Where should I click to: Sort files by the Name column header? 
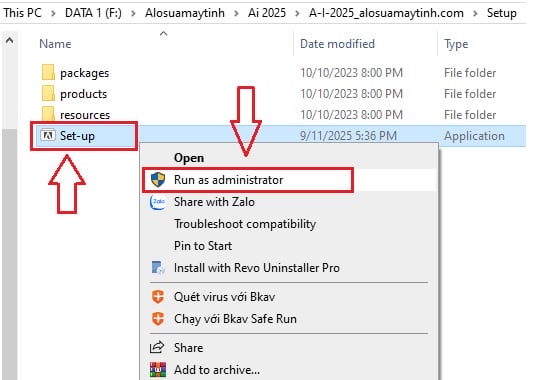[x=55, y=44]
